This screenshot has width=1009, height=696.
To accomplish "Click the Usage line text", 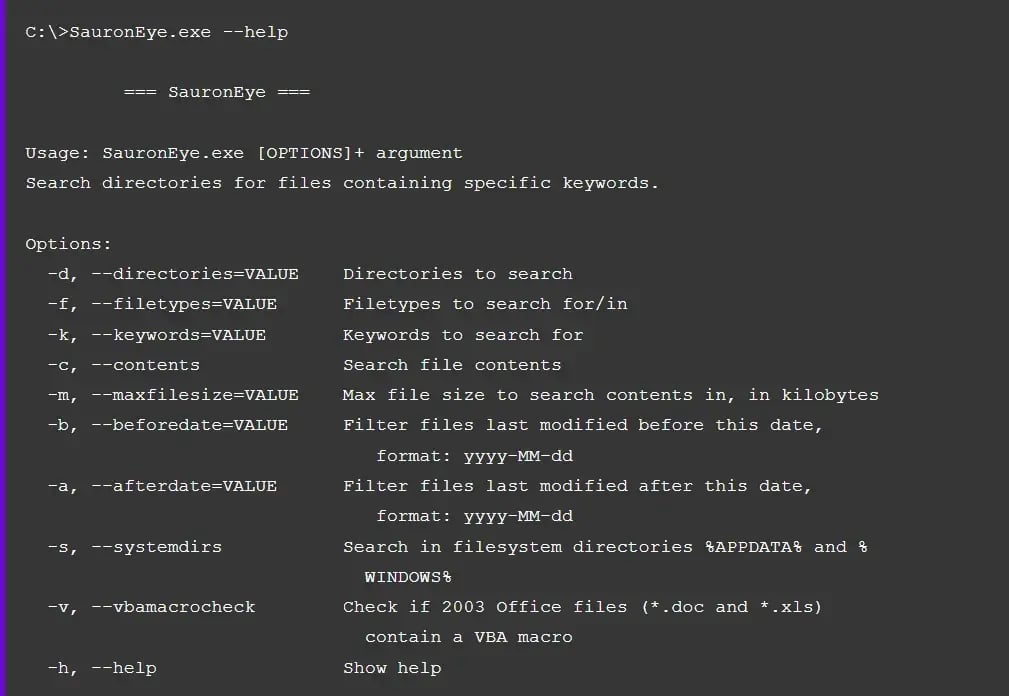I will pyautogui.click(x=244, y=153).
